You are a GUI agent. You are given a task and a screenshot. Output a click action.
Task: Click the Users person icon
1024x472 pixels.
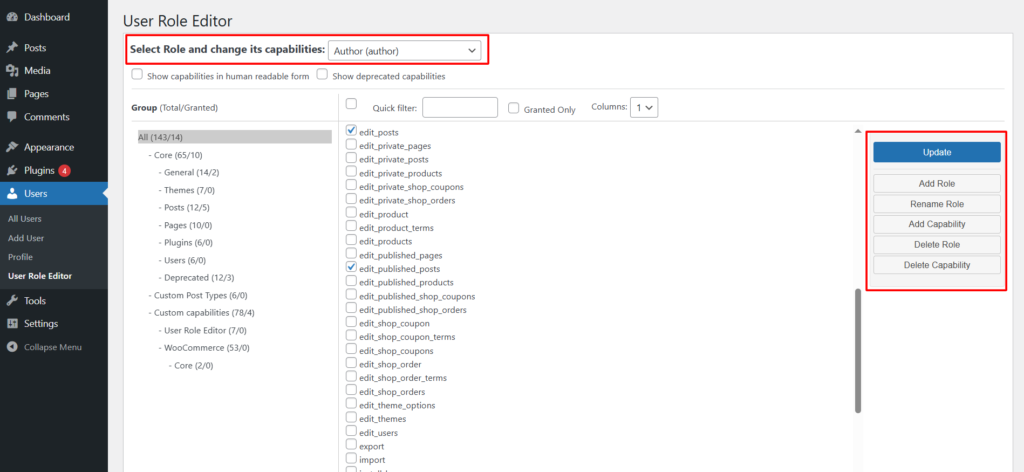click(x=12, y=193)
